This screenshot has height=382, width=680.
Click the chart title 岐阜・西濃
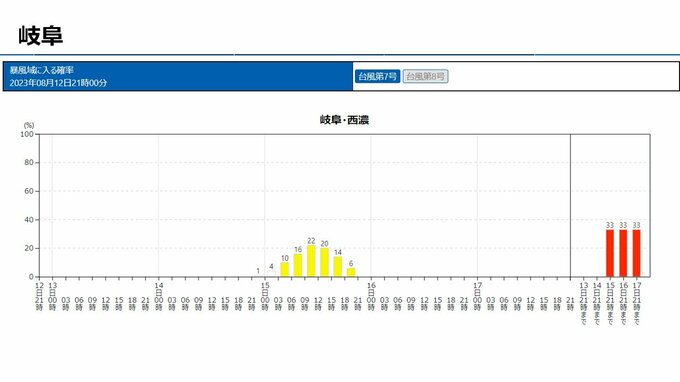(344, 120)
